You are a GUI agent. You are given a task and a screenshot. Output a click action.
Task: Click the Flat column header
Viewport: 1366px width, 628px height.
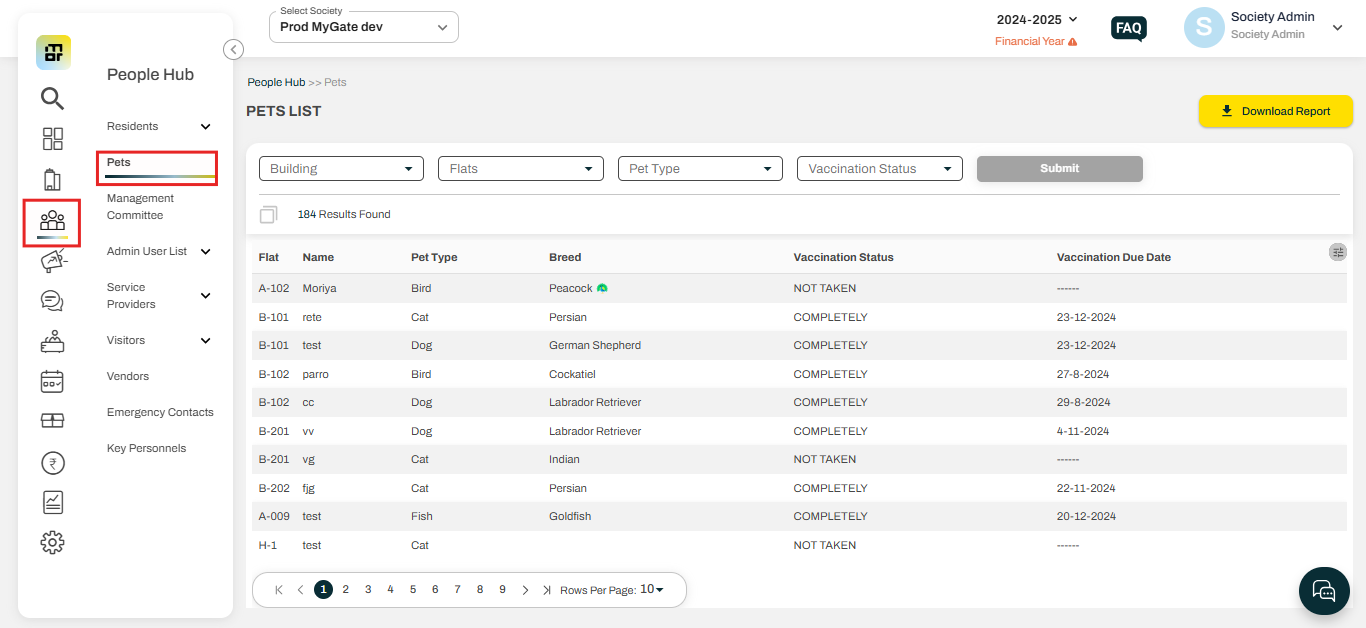[x=269, y=257]
